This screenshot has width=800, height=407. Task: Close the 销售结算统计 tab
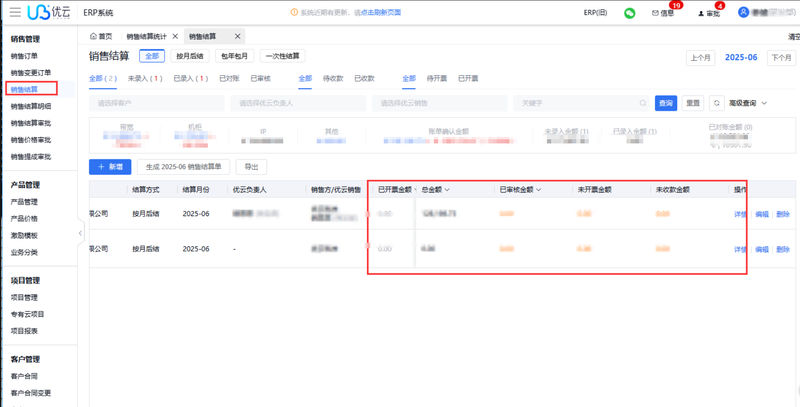(175, 36)
